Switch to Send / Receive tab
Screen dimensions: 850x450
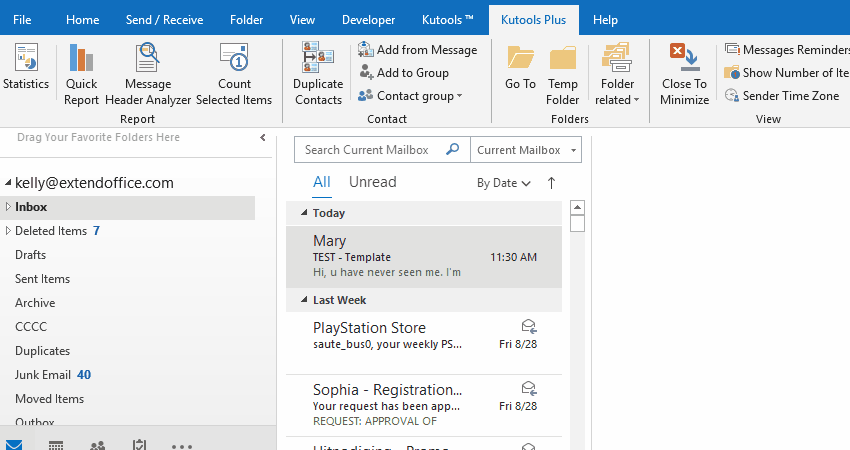164,20
